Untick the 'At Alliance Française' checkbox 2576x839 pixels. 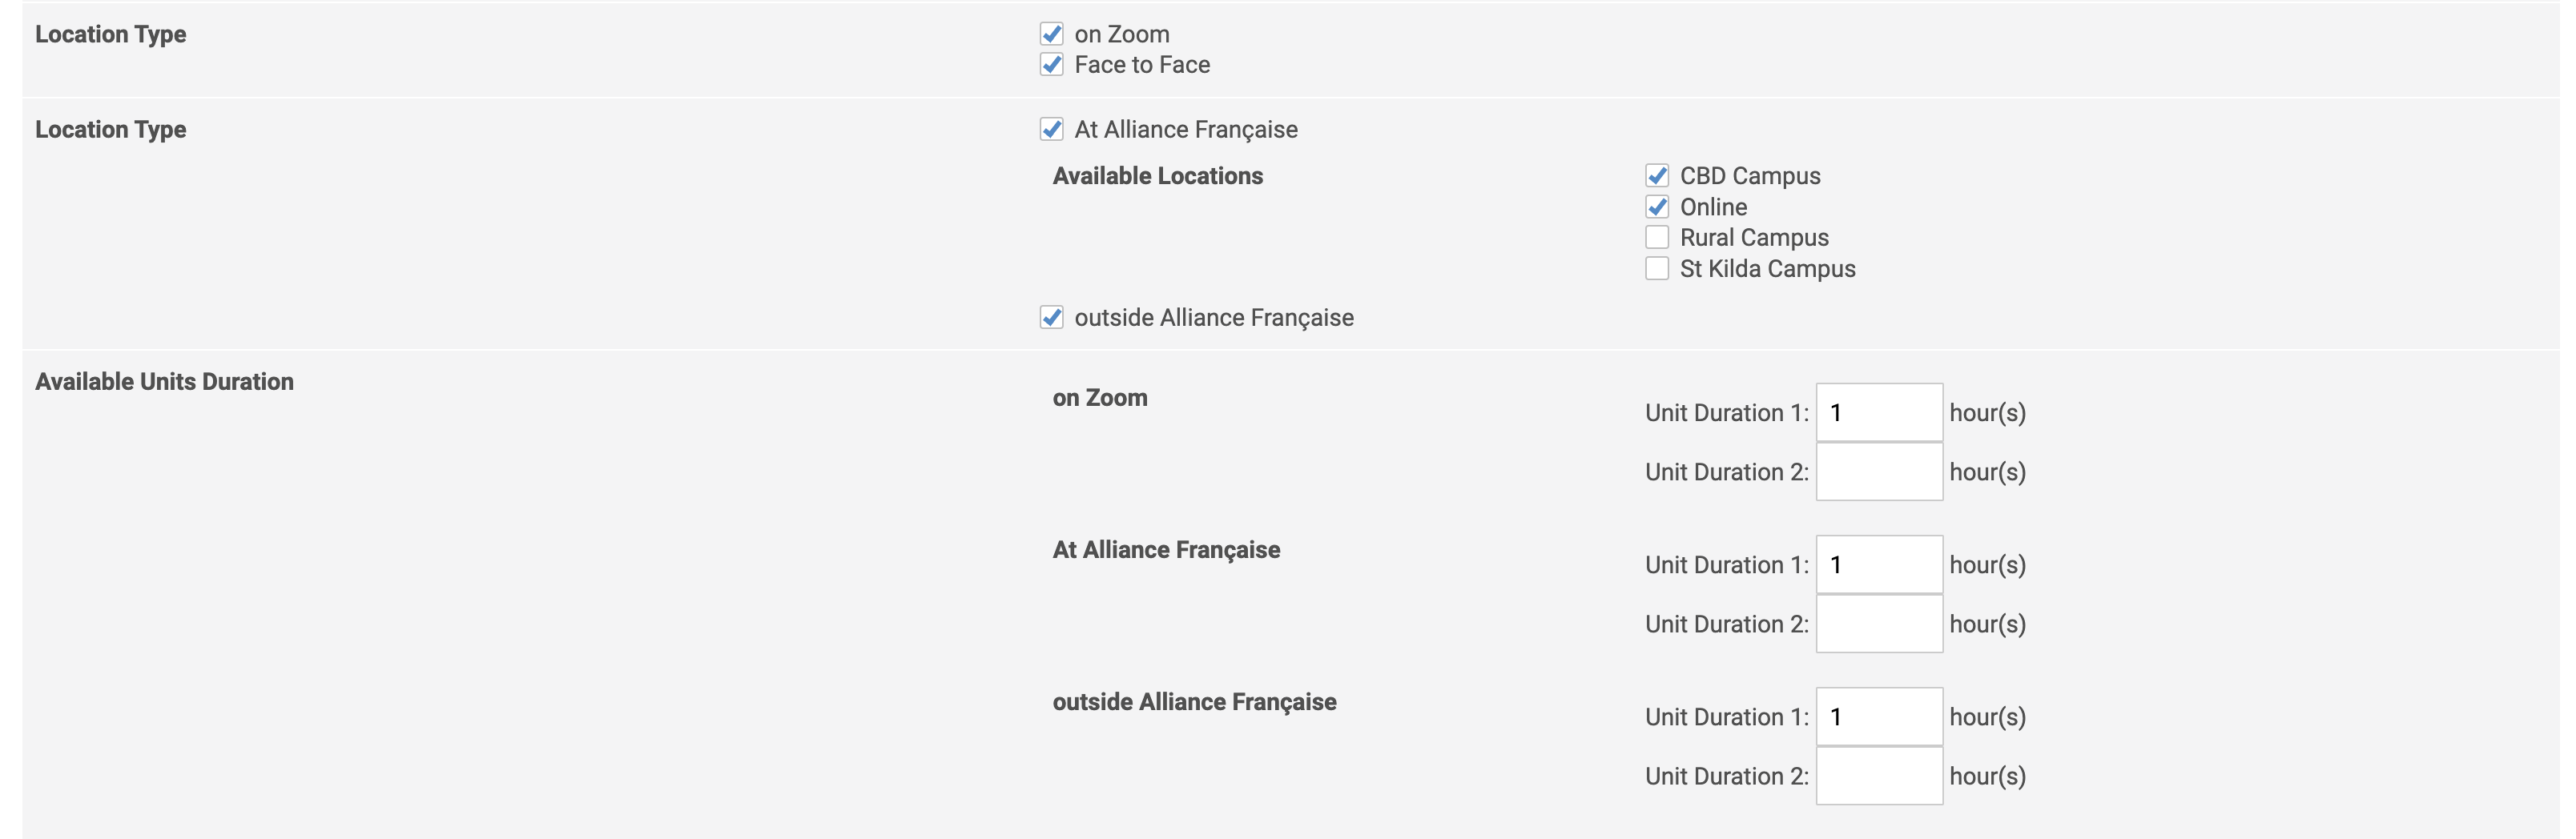tap(1051, 129)
